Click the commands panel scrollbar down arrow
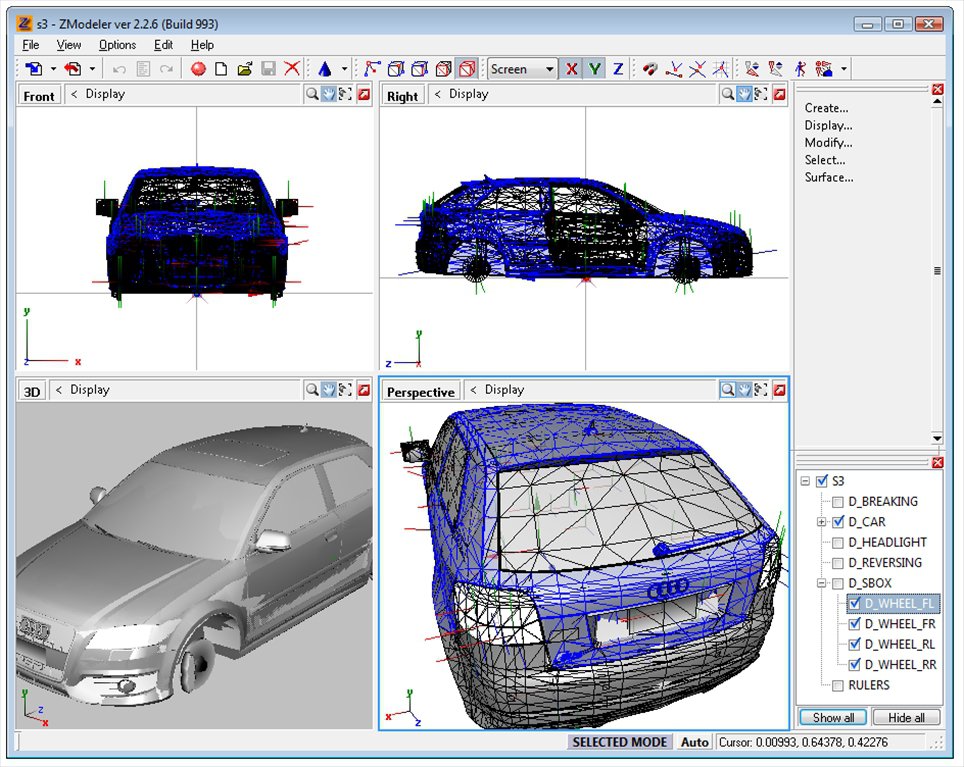The image size is (964, 767). (937, 438)
